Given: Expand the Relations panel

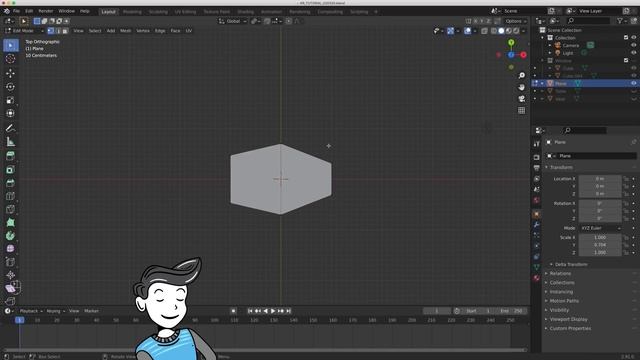Looking at the screenshot, I should coord(560,273).
